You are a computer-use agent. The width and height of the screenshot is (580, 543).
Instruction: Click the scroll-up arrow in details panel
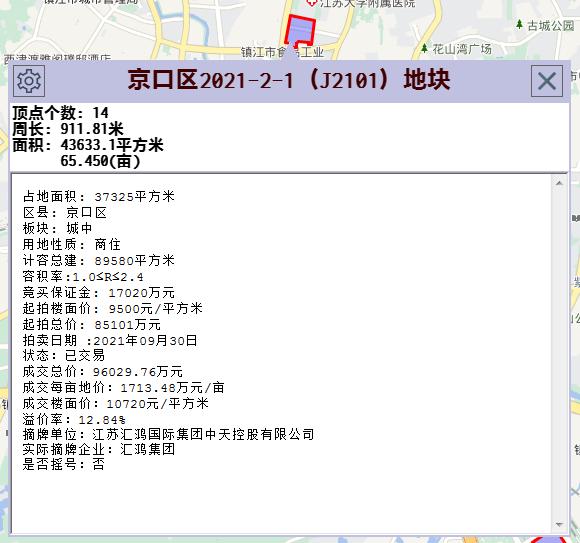tap(559, 183)
